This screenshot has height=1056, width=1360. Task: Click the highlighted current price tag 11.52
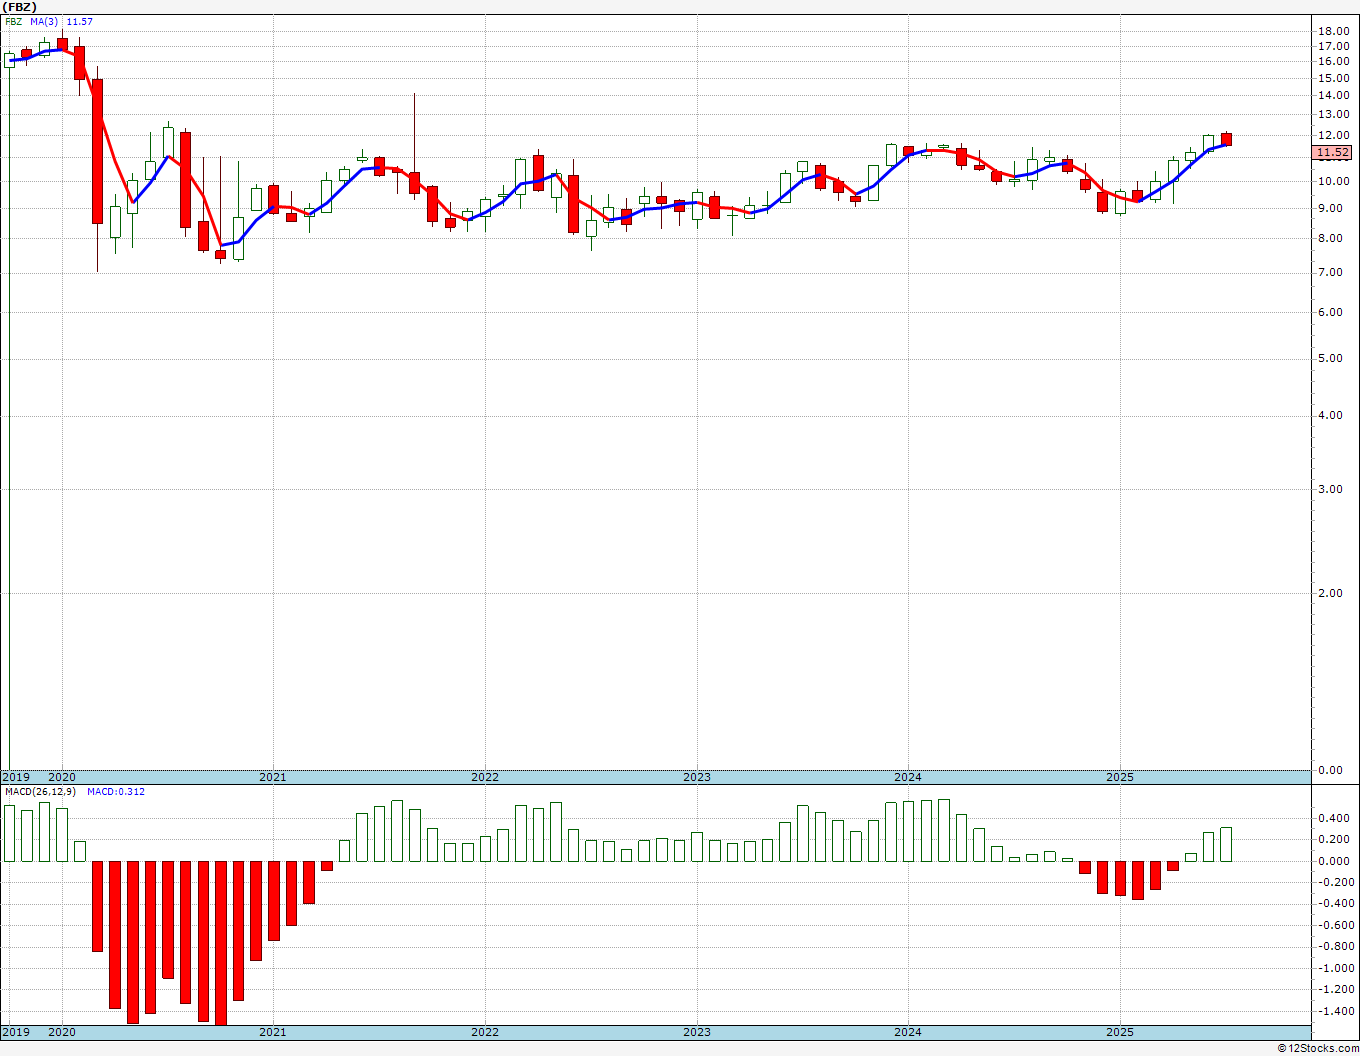(1333, 153)
